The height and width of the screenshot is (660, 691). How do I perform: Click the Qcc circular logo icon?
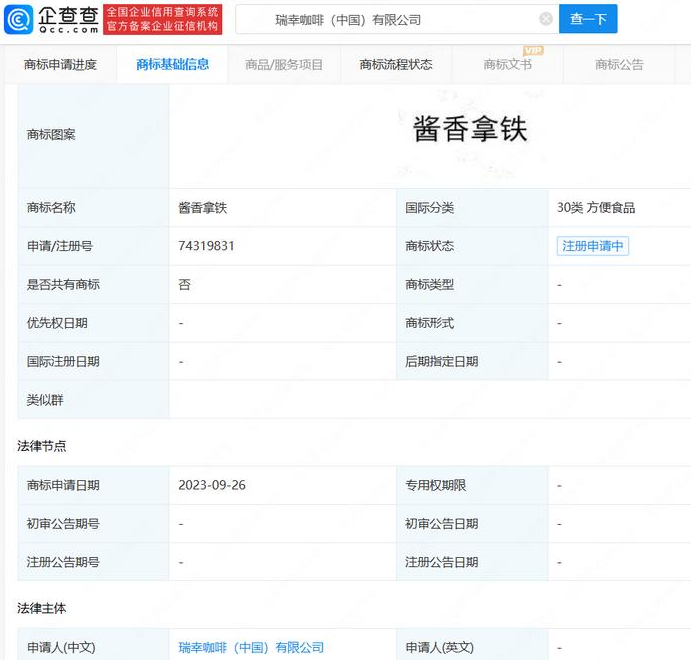[x=20, y=19]
